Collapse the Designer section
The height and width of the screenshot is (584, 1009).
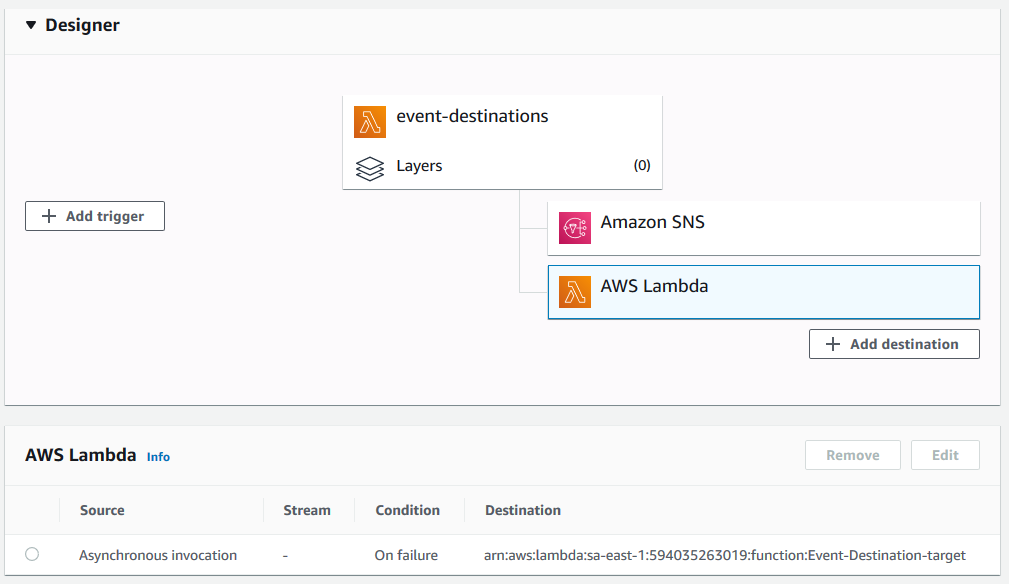pyautogui.click(x=30, y=24)
